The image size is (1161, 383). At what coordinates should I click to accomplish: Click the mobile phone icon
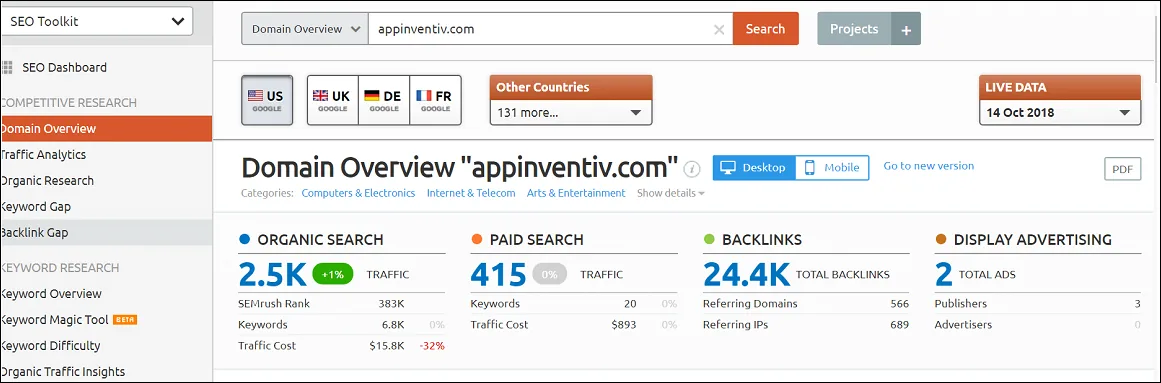809,167
